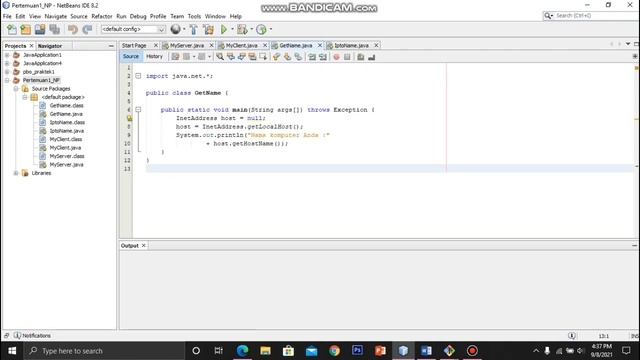
Task: Close the Output panel tab
Action: click(143, 246)
